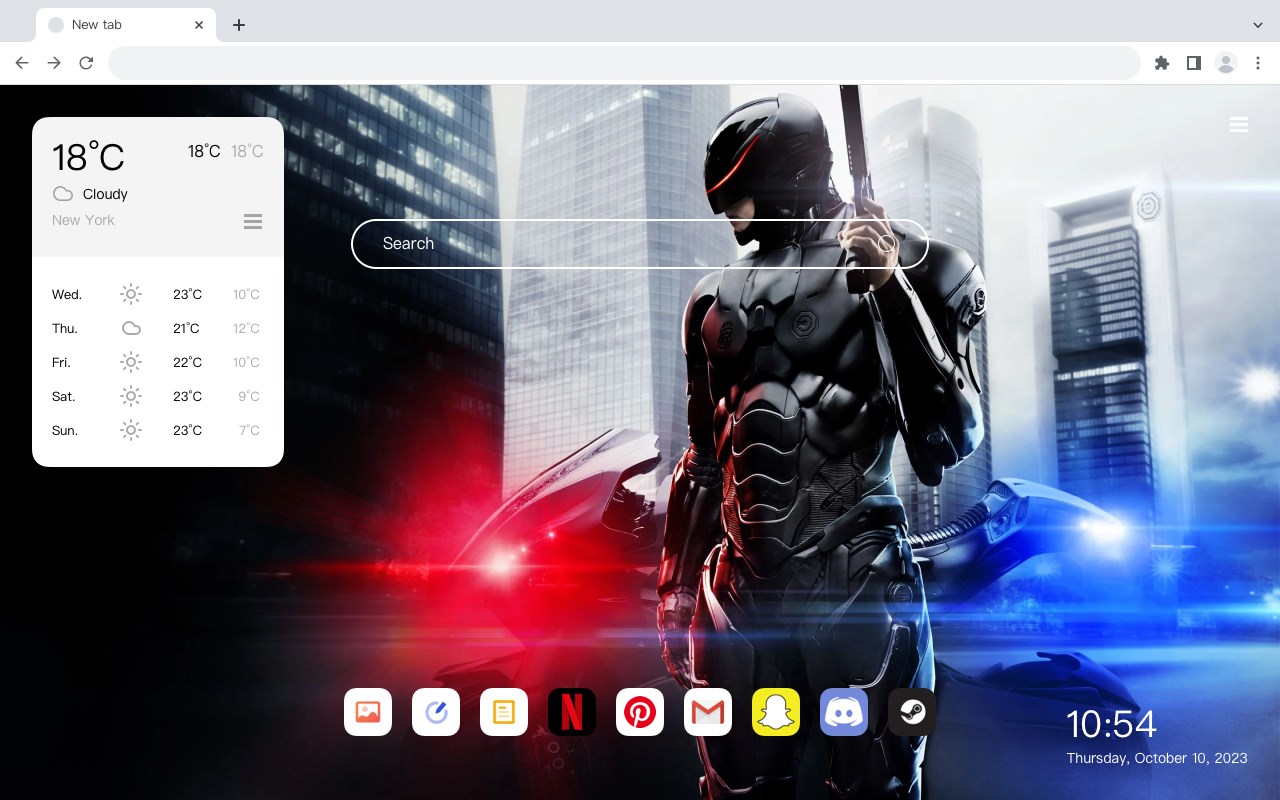This screenshot has height=800, width=1280.
Task: Select the Sun. forecast row
Action: (158, 430)
